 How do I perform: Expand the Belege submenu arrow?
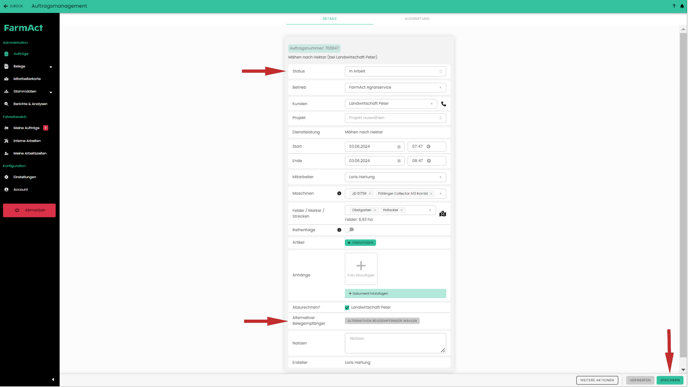click(x=51, y=67)
